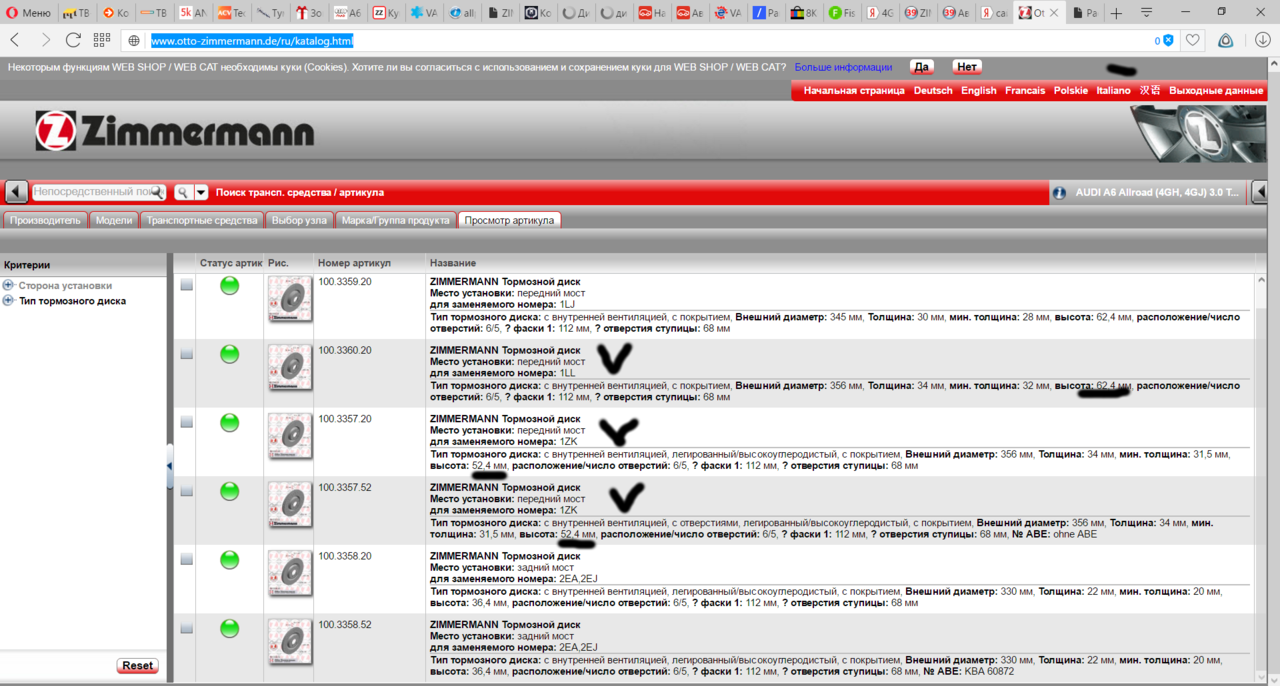Tick the checkbox for article 100.3358.52

pyautogui.click(x=186, y=628)
